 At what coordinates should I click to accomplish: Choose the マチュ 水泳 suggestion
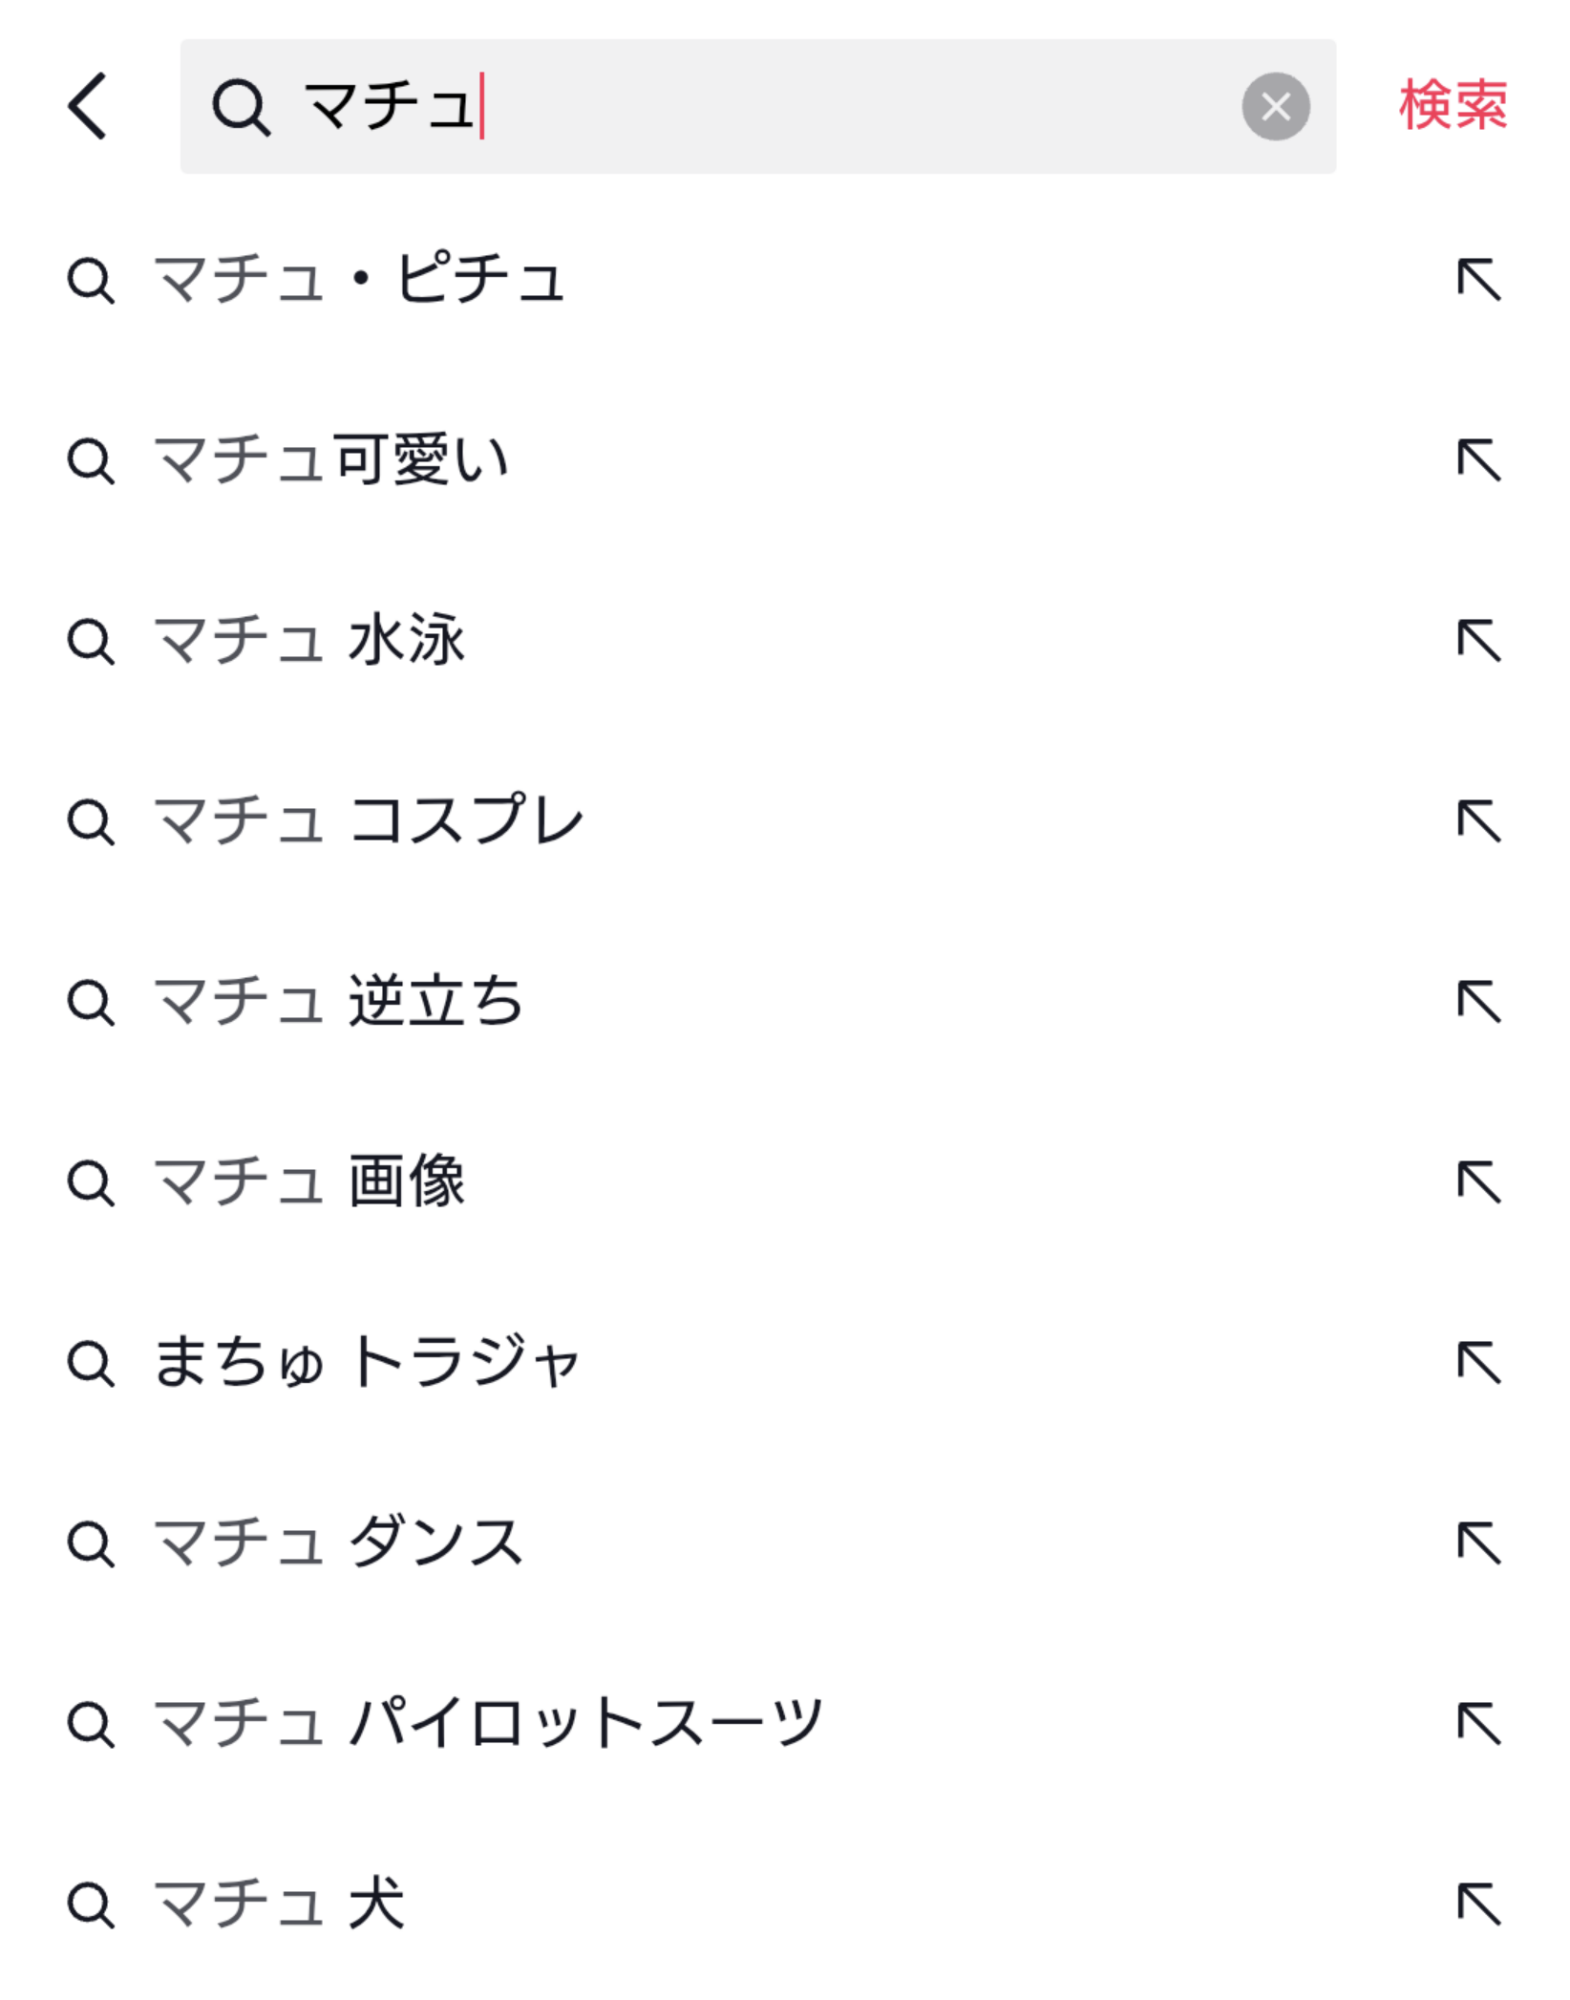point(310,641)
